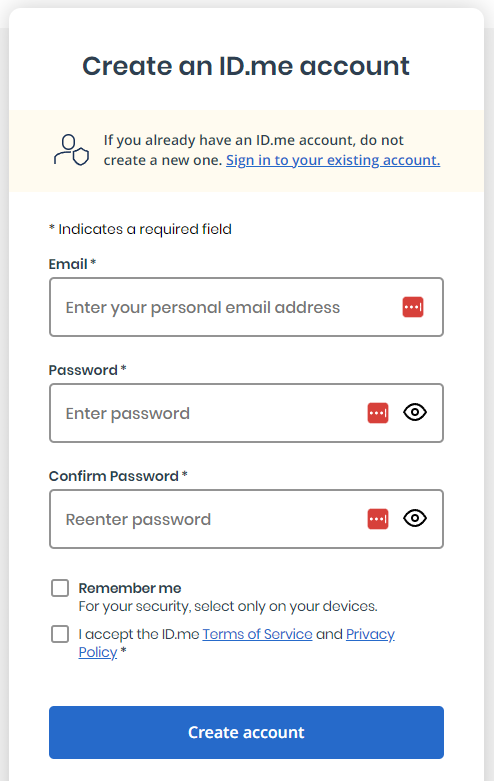
Task: Click the password manager icon in Email field
Action: tap(413, 307)
